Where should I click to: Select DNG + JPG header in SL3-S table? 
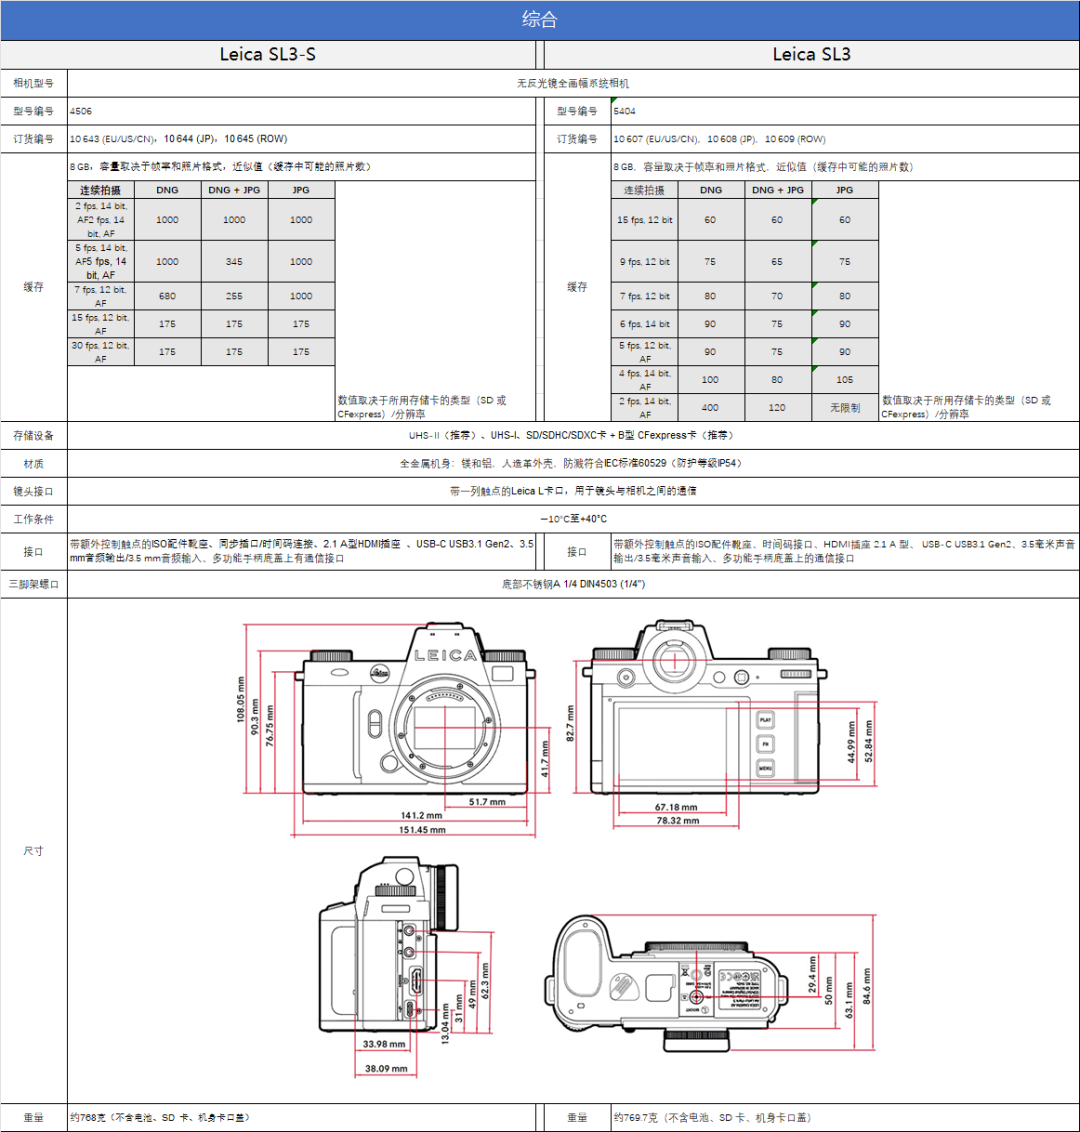click(234, 190)
